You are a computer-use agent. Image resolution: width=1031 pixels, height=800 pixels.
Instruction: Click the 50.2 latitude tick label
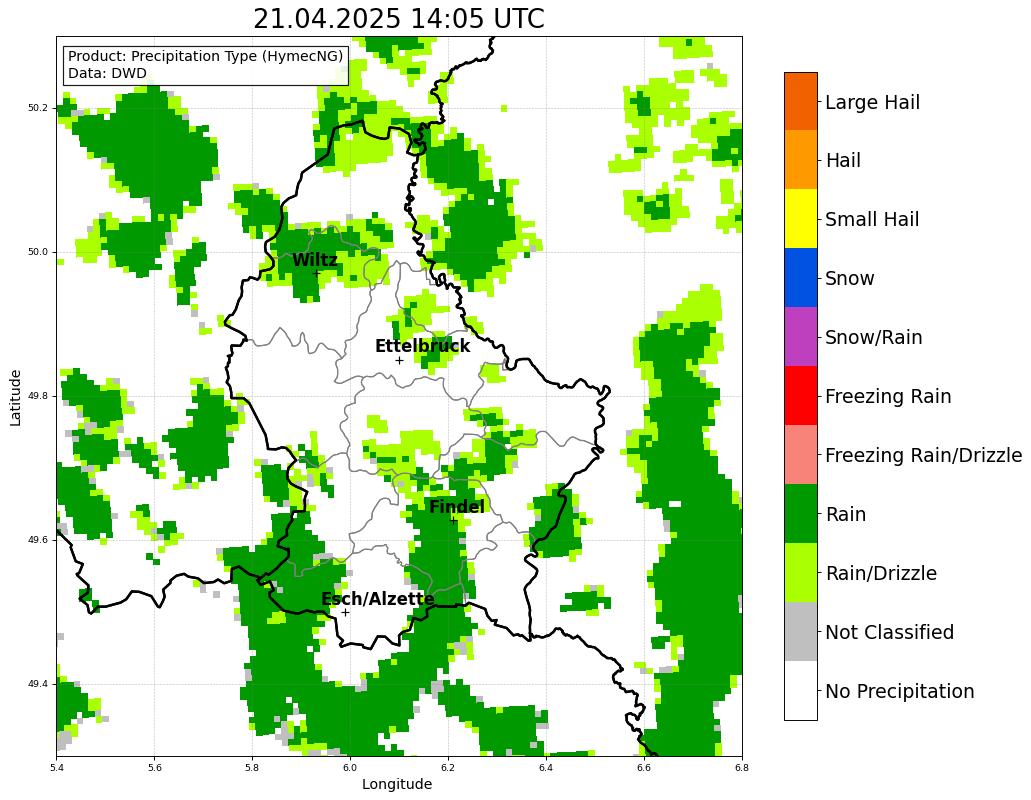point(38,108)
